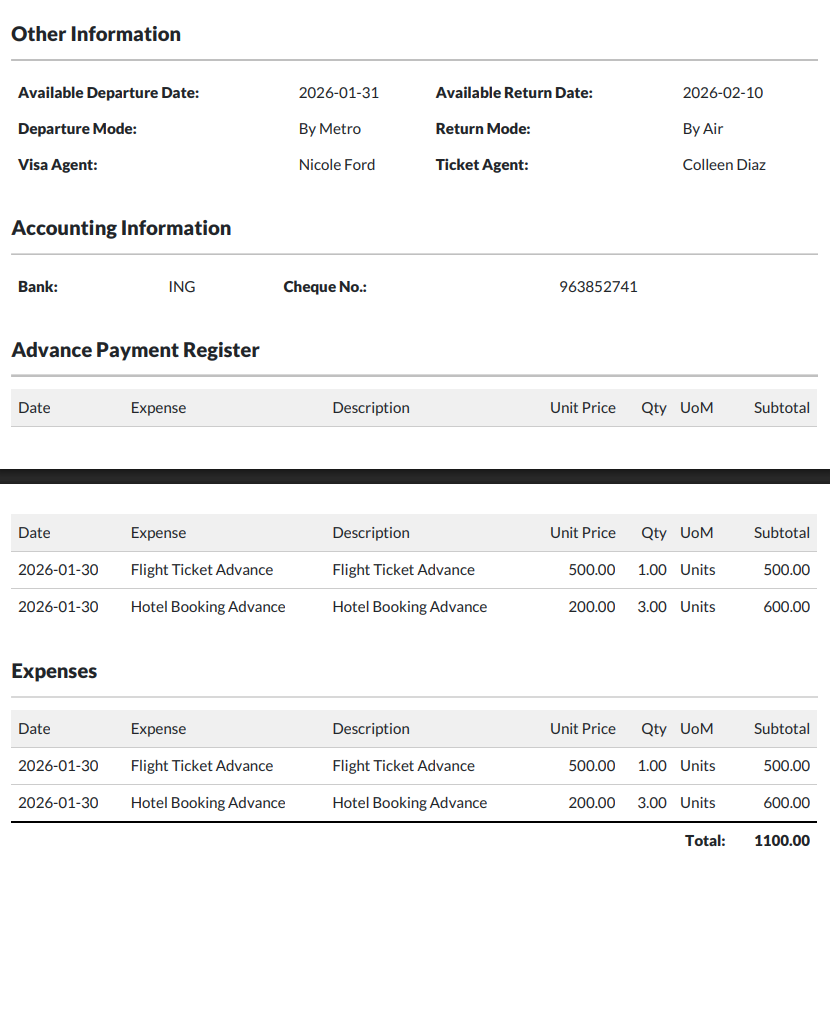
Task: Click the Accounting Information heading
Action: click(121, 228)
